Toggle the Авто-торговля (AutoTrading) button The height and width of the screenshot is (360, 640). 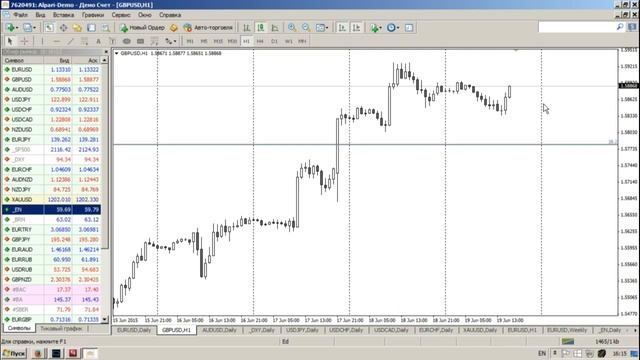(x=208, y=28)
